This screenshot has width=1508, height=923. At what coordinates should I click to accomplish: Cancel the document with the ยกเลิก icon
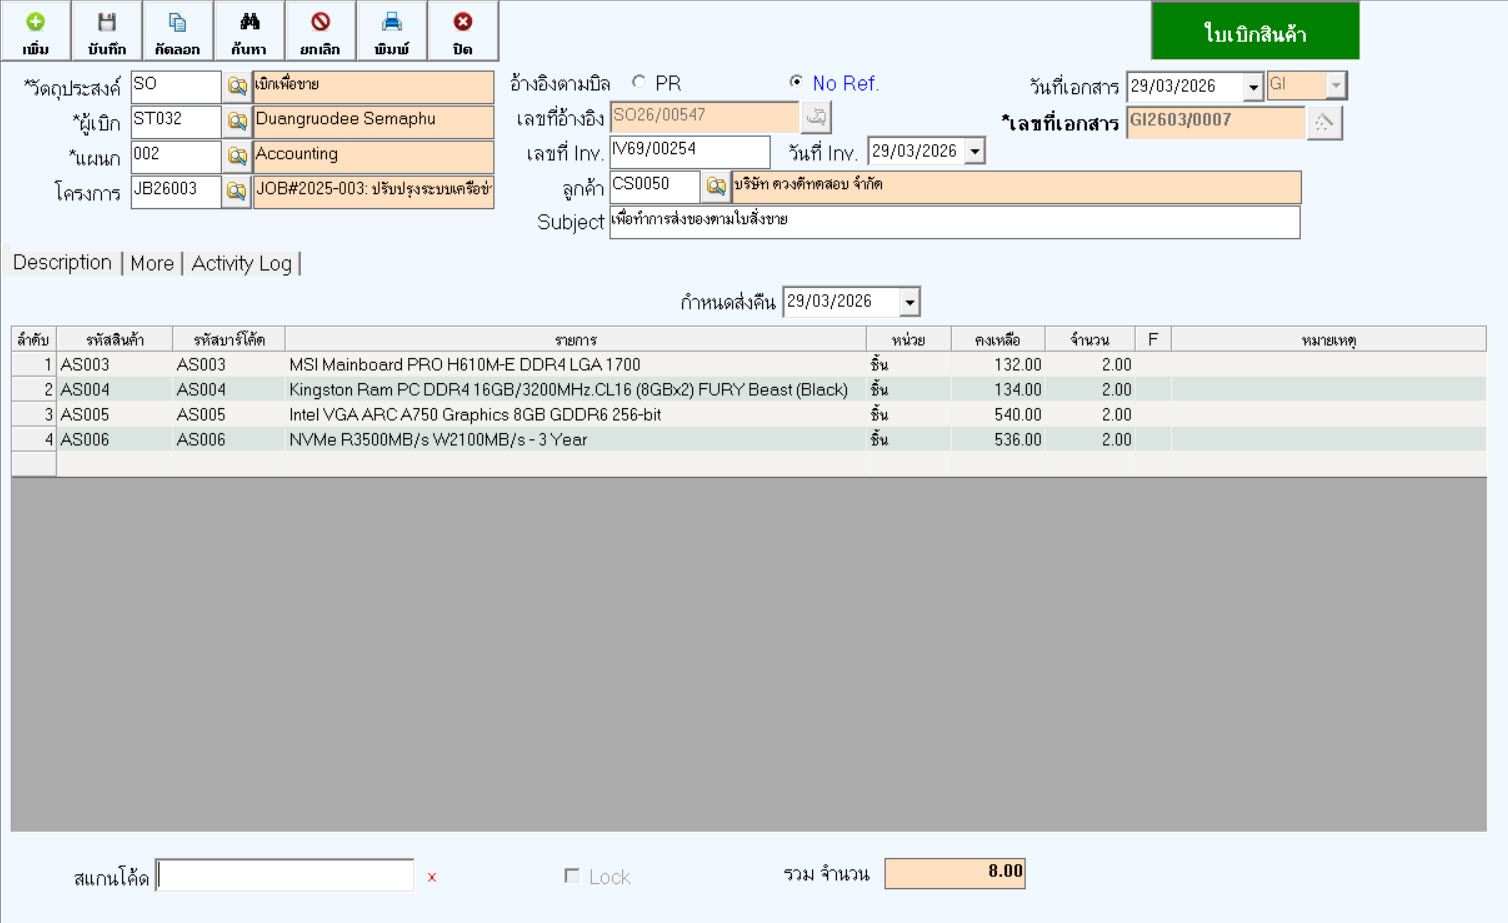click(x=320, y=31)
